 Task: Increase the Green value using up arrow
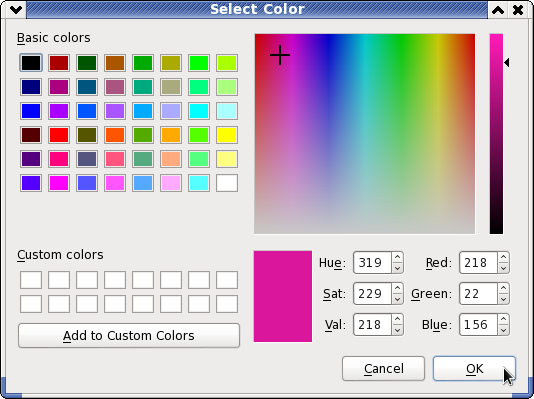point(503,288)
